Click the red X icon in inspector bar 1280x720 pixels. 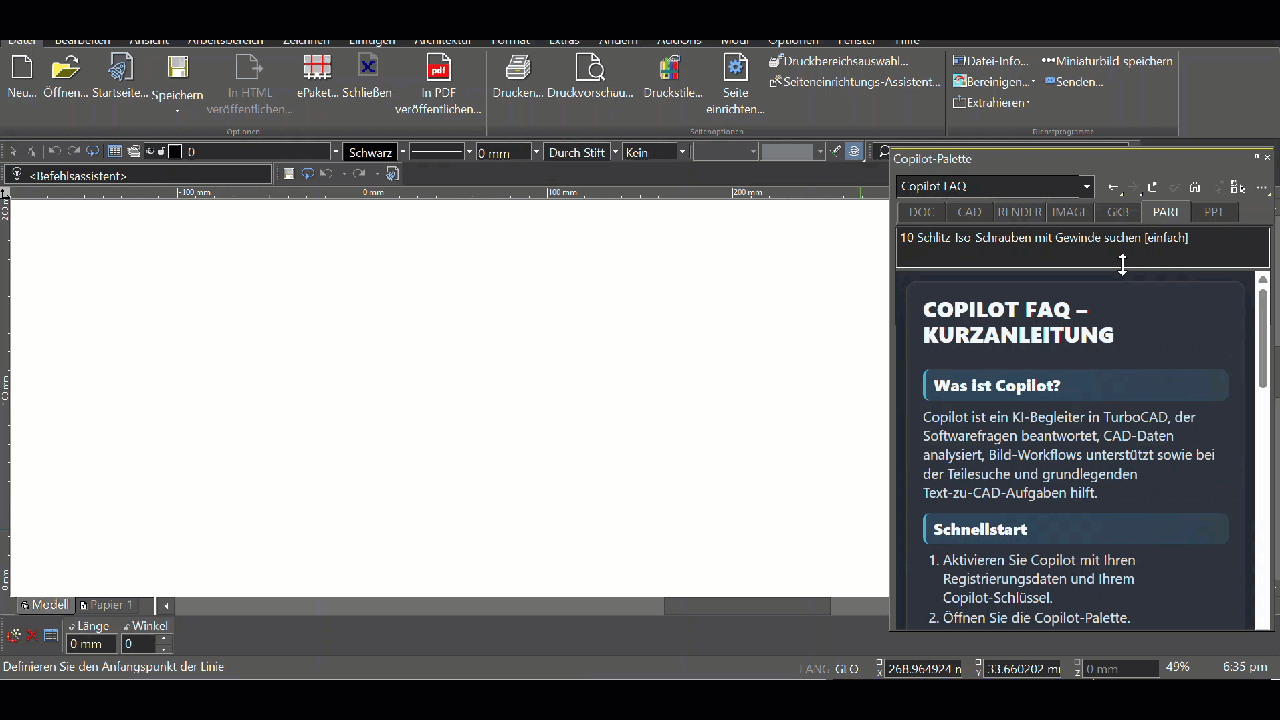coord(31,635)
